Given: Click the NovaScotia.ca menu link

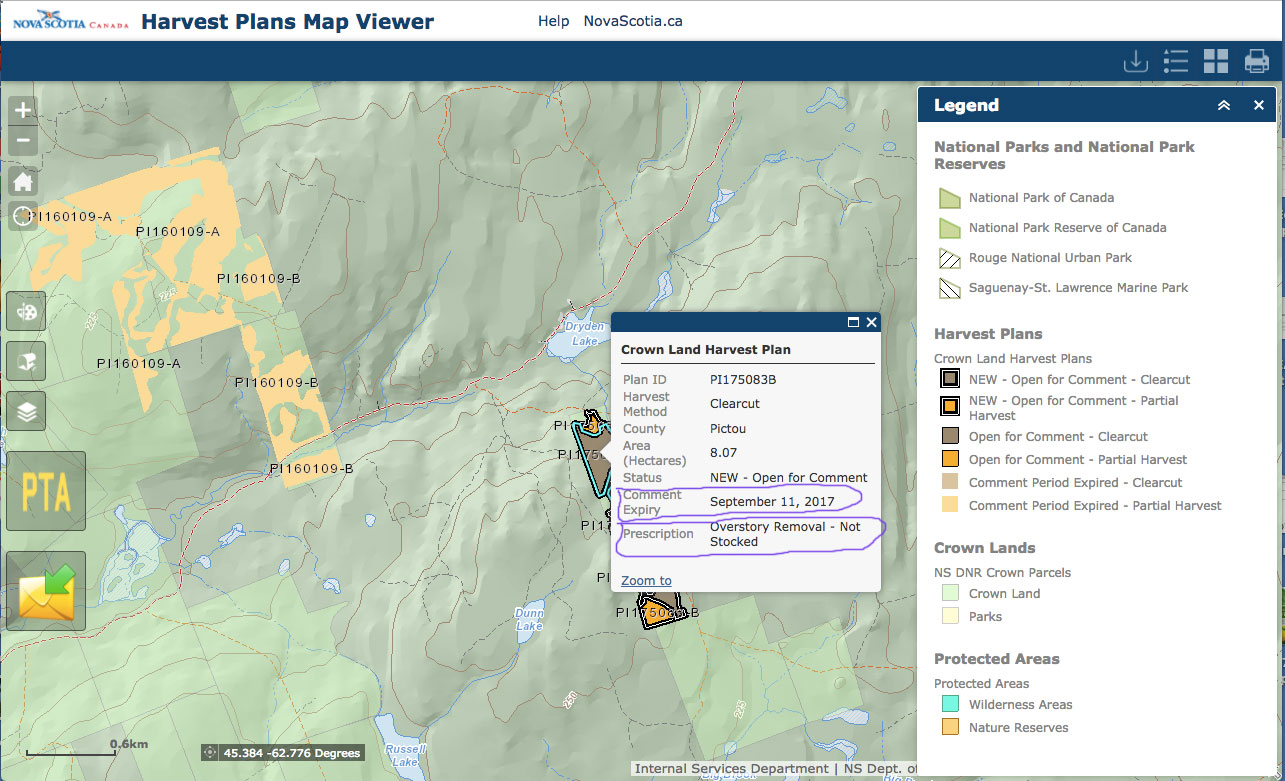Looking at the screenshot, I should click(633, 20).
